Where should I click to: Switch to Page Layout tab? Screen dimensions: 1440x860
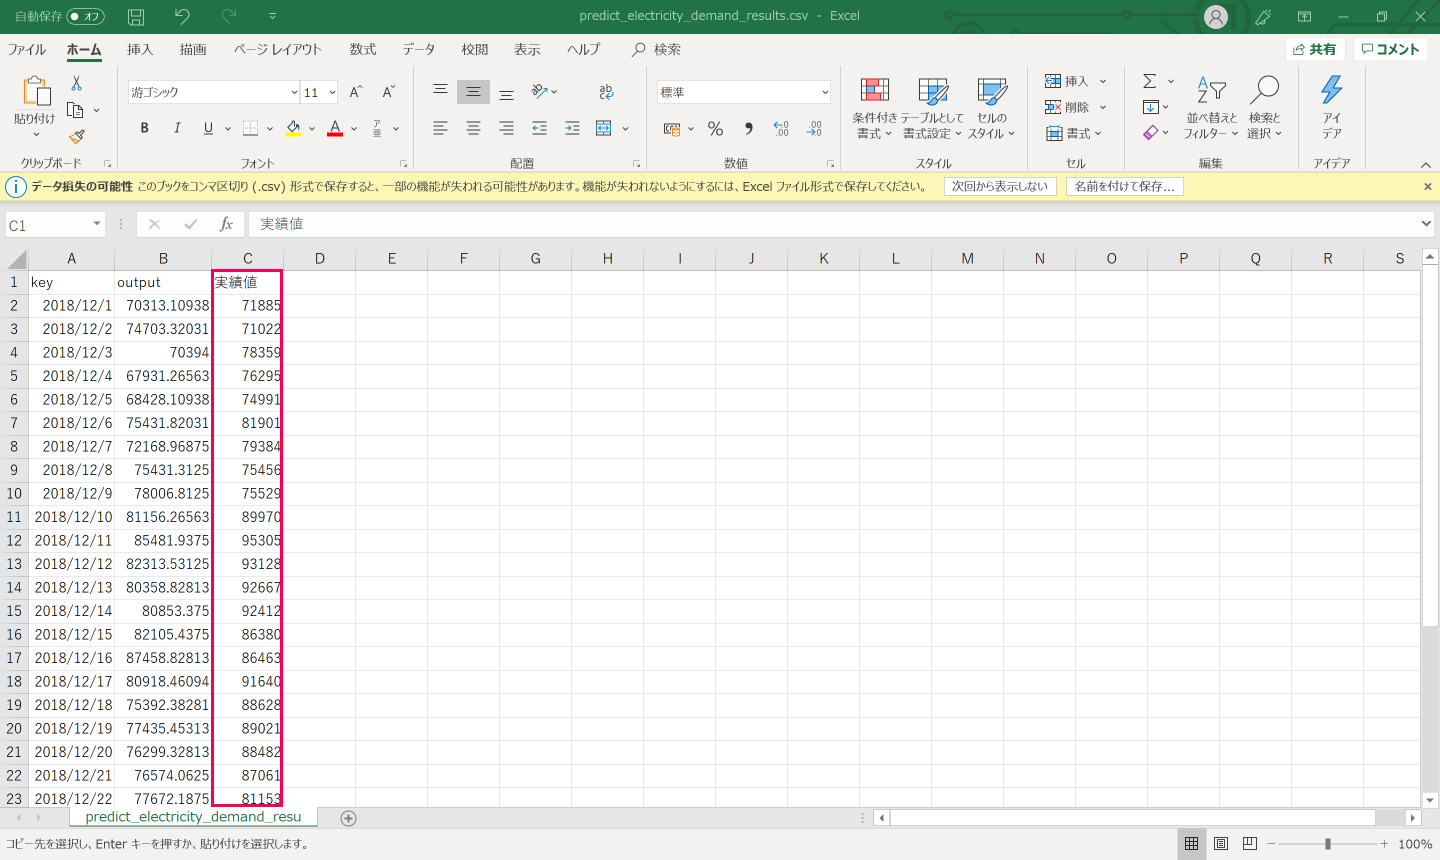coord(278,49)
